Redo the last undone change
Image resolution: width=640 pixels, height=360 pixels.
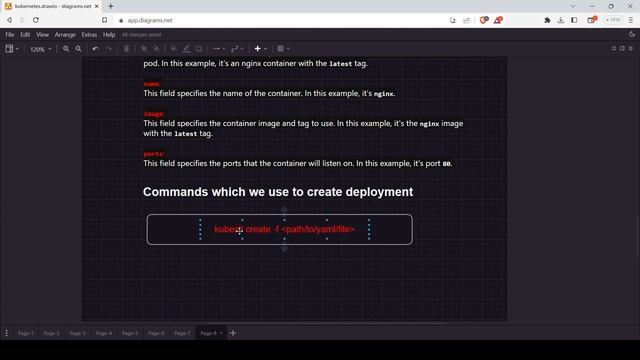[109, 49]
